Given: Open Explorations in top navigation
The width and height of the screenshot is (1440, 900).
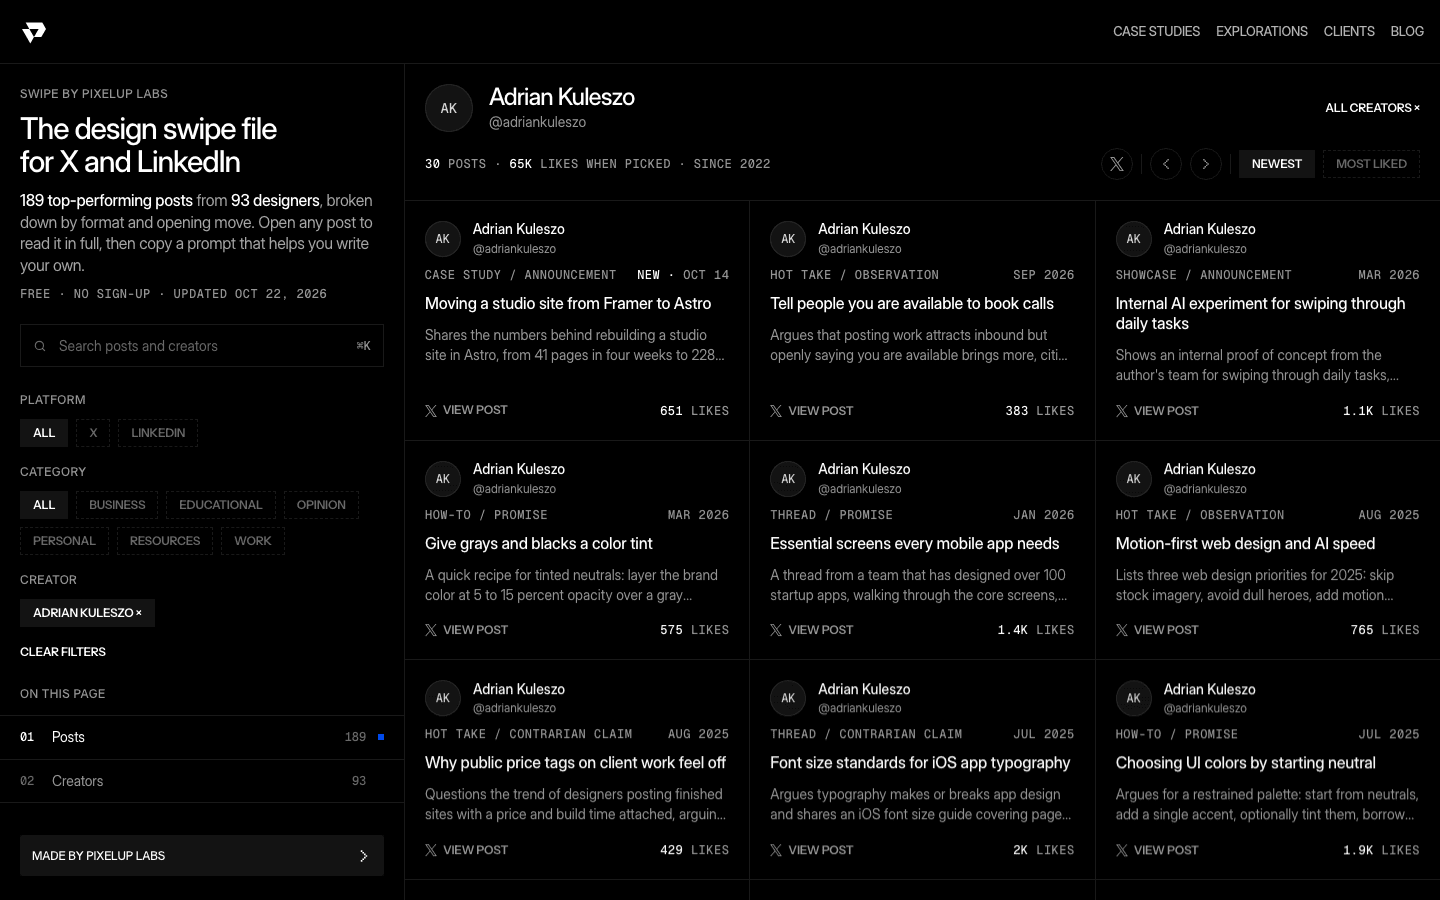Looking at the screenshot, I should (1262, 32).
